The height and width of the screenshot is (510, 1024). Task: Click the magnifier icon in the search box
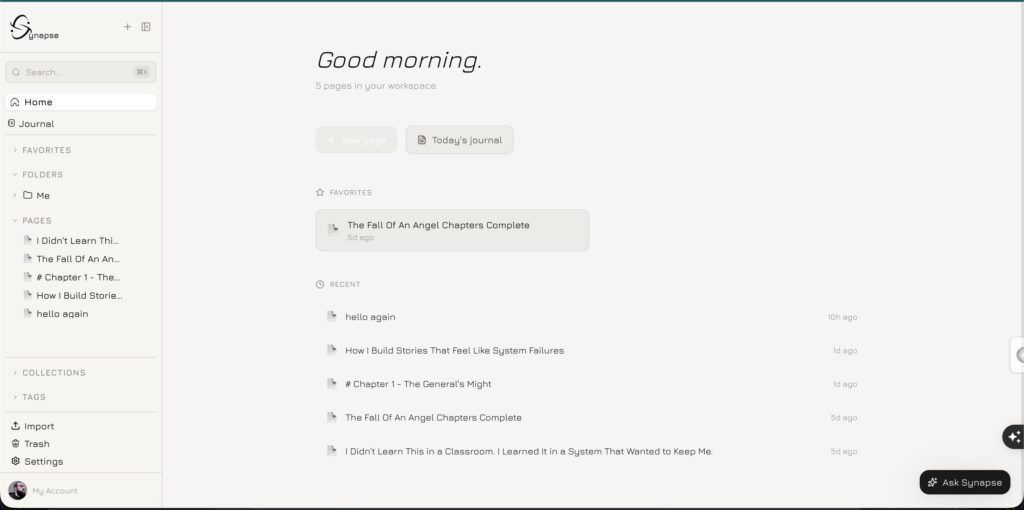[x=16, y=72]
